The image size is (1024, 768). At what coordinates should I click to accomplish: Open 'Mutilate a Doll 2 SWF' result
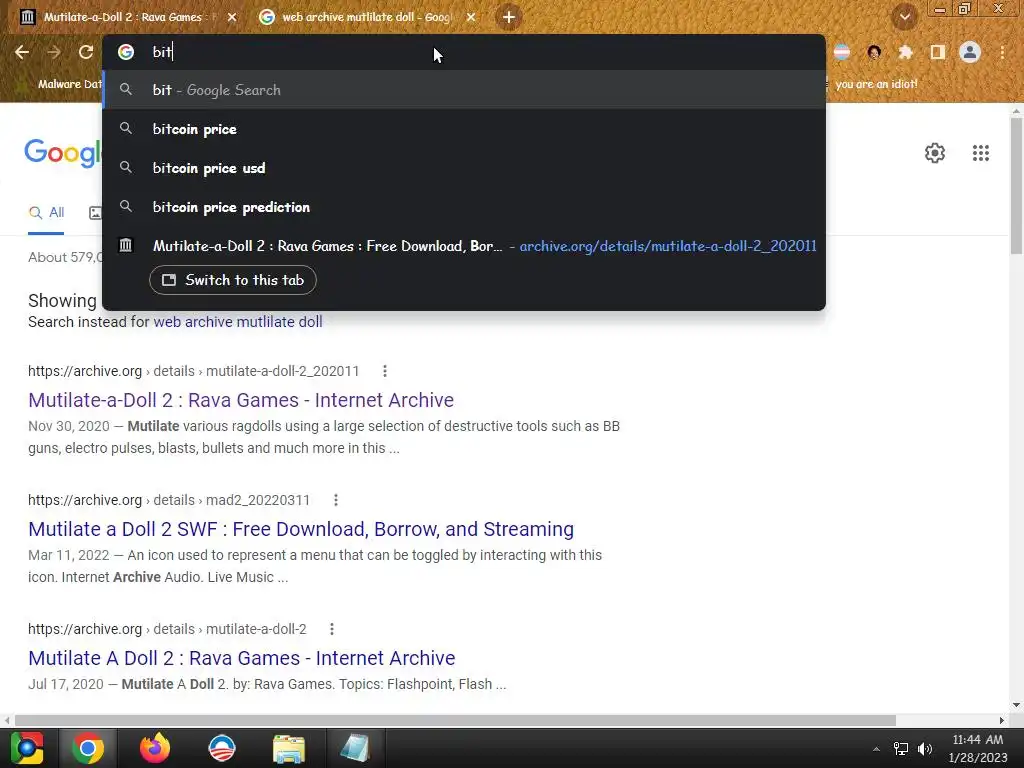301,529
